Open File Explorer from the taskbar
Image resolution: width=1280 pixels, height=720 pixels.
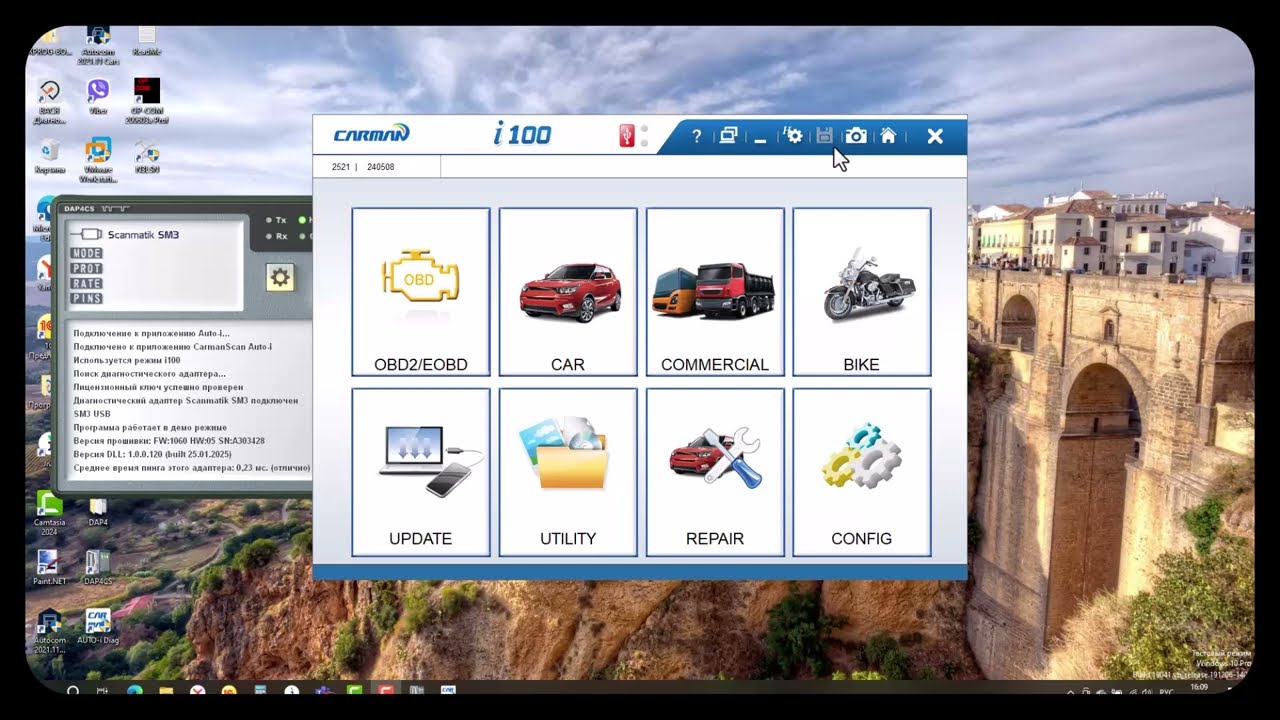[166, 691]
